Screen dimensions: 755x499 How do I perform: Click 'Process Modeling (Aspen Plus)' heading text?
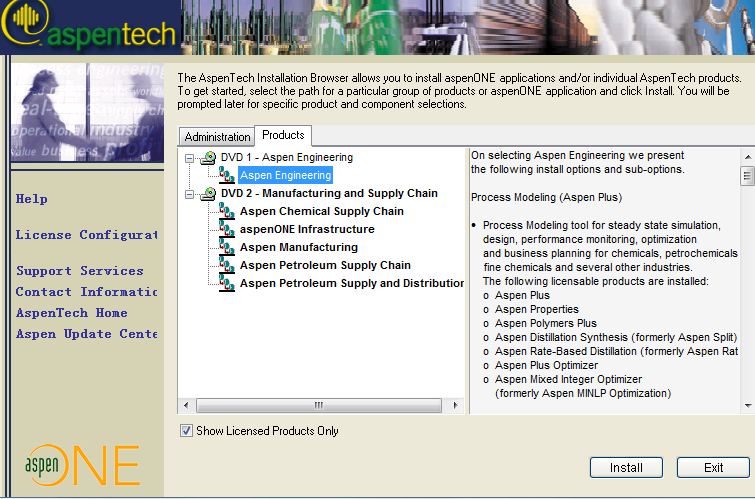547,197
